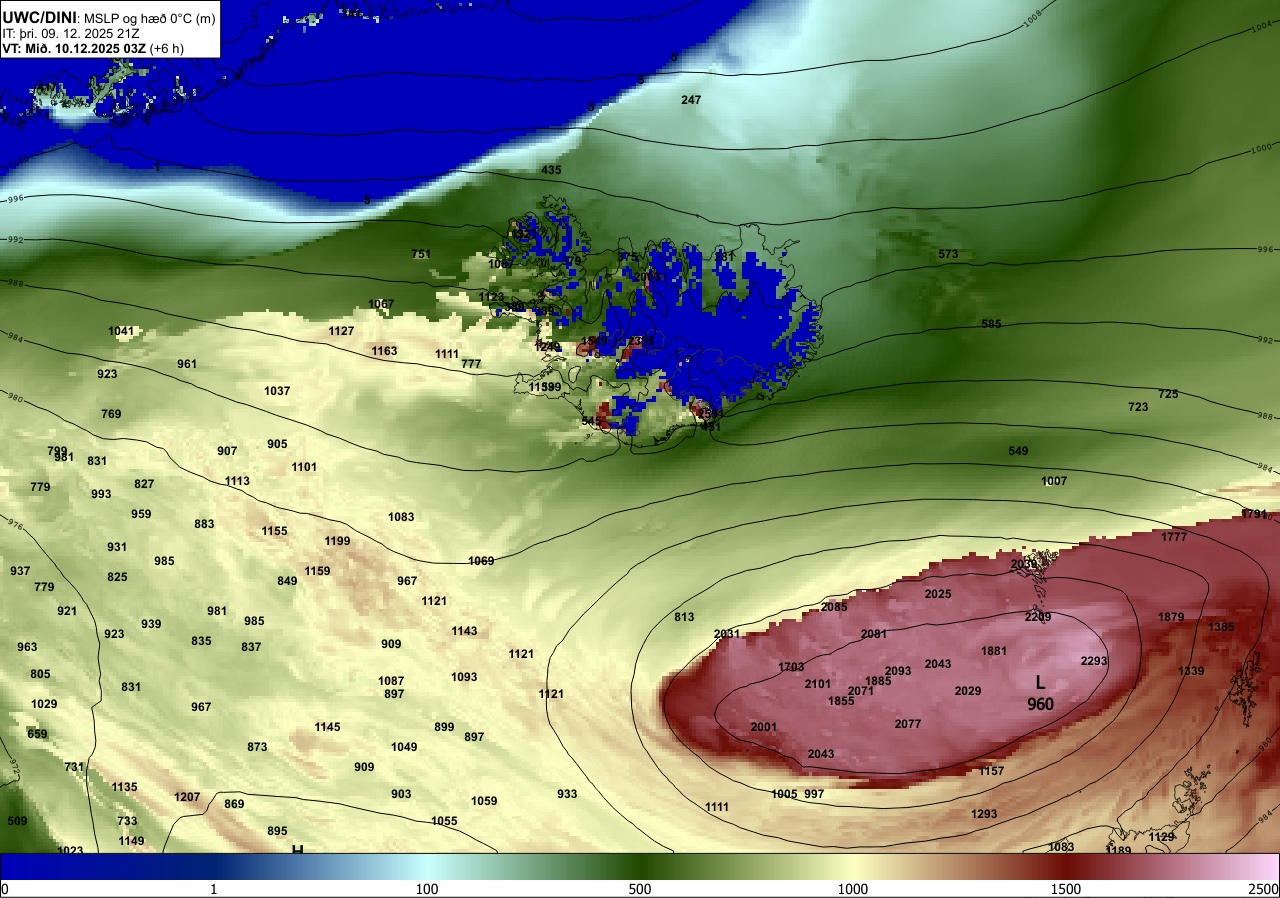Image resolution: width=1280 pixels, height=898 pixels.
Task: Click the height value 1041
Action: tap(121, 331)
